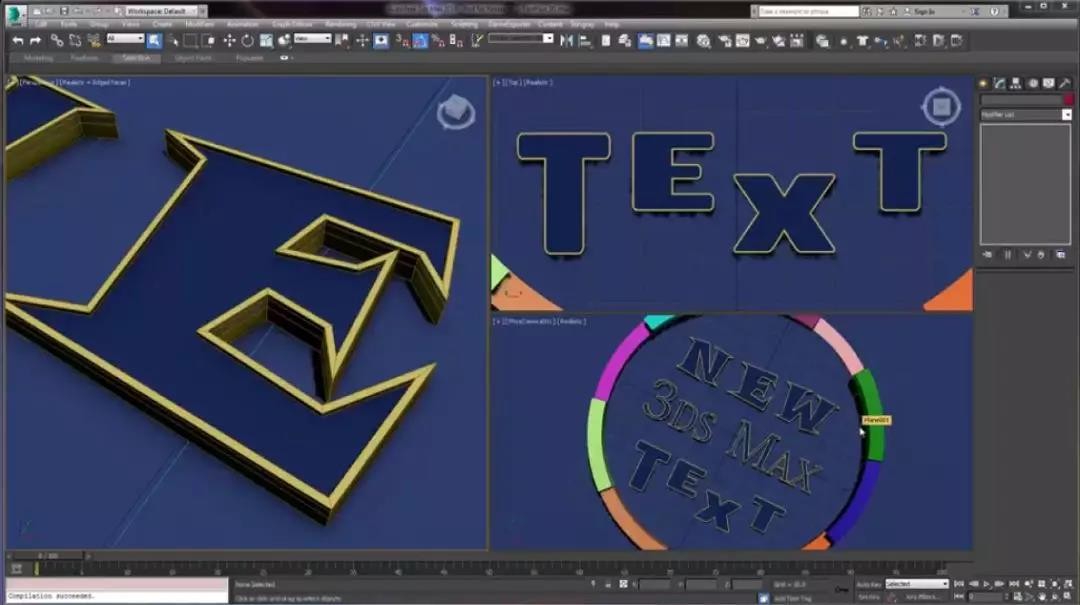Click the Auto Key button
The image size is (1080, 605).
coord(868,584)
